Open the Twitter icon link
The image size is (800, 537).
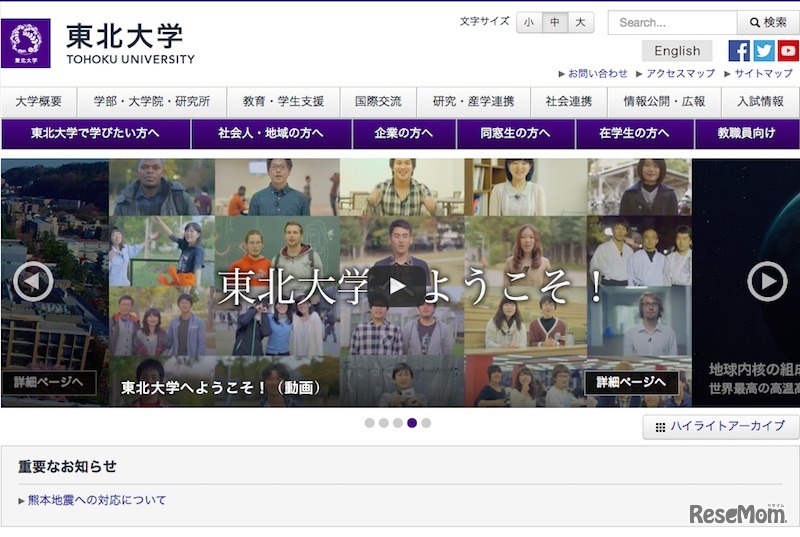click(x=764, y=51)
